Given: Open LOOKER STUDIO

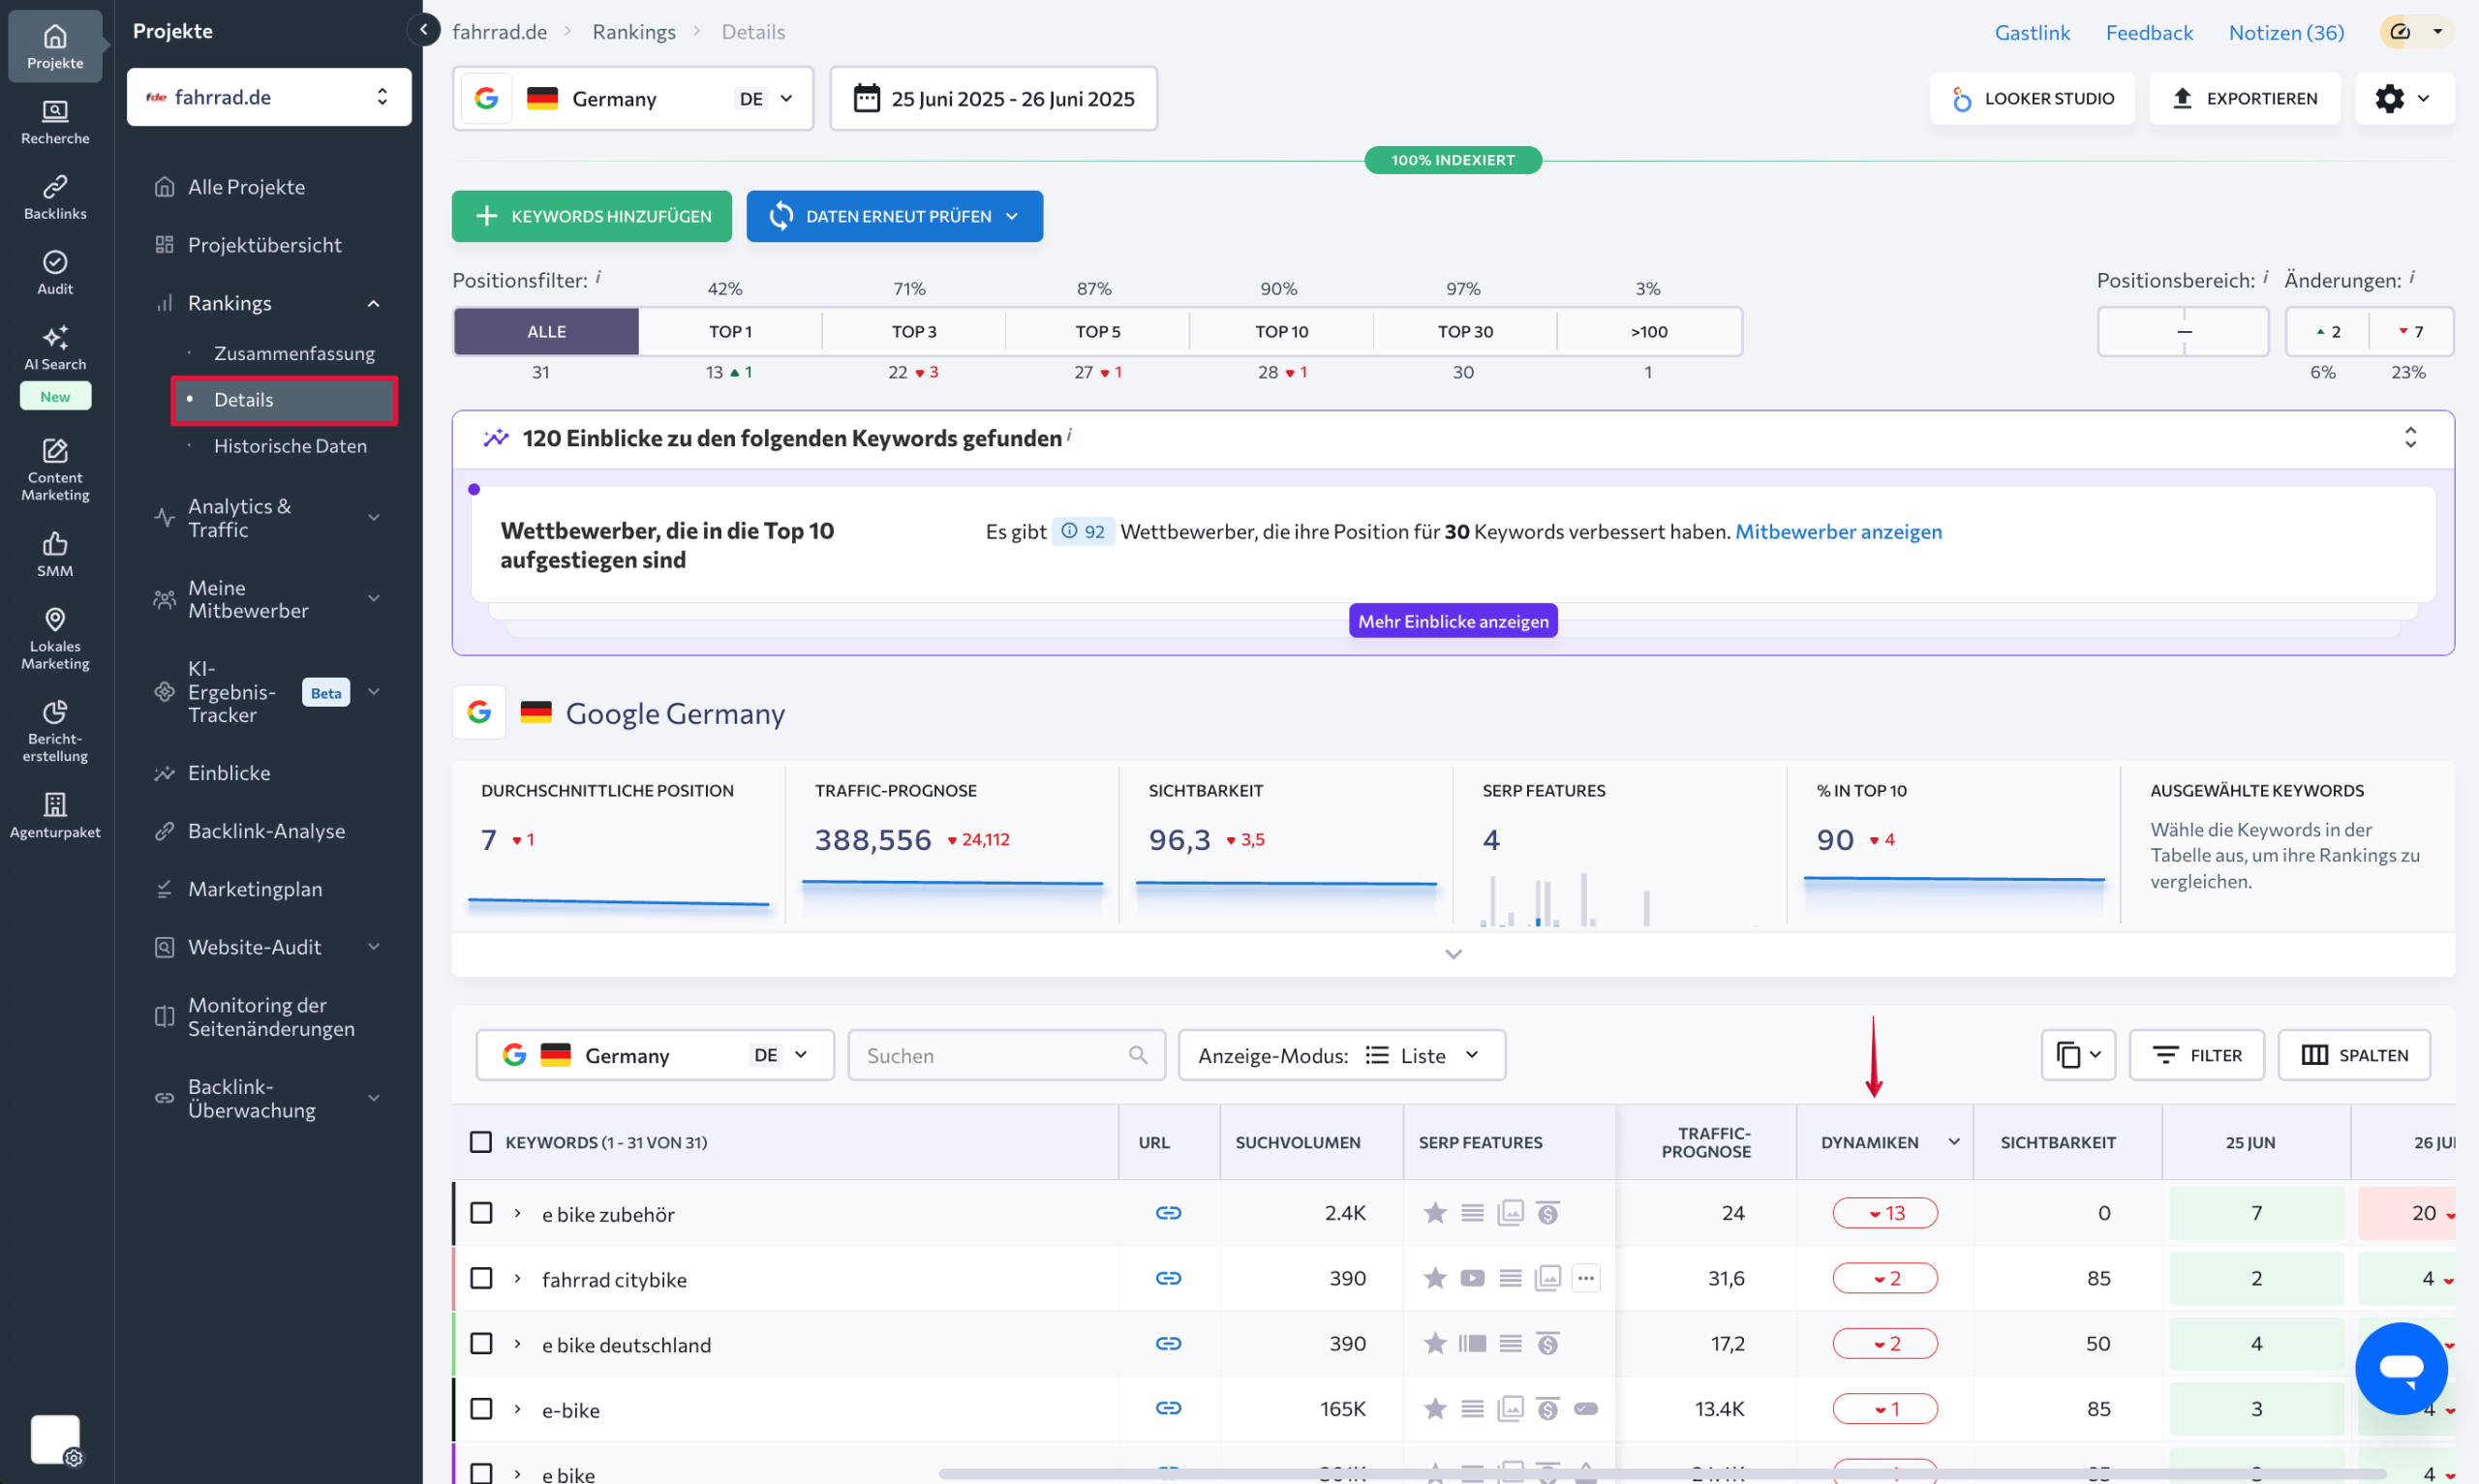Looking at the screenshot, I should (x=2032, y=98).
